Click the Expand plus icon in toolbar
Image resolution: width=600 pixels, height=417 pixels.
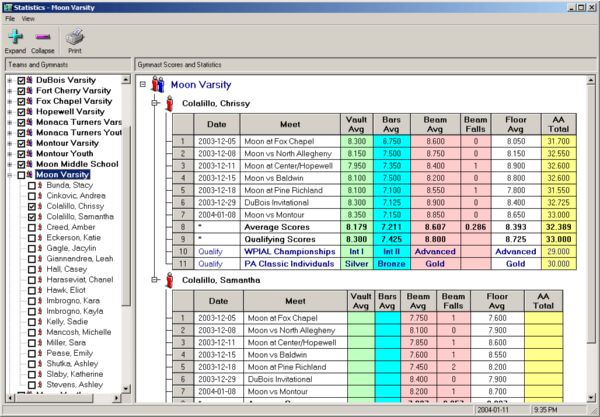(x=15, y=37)
